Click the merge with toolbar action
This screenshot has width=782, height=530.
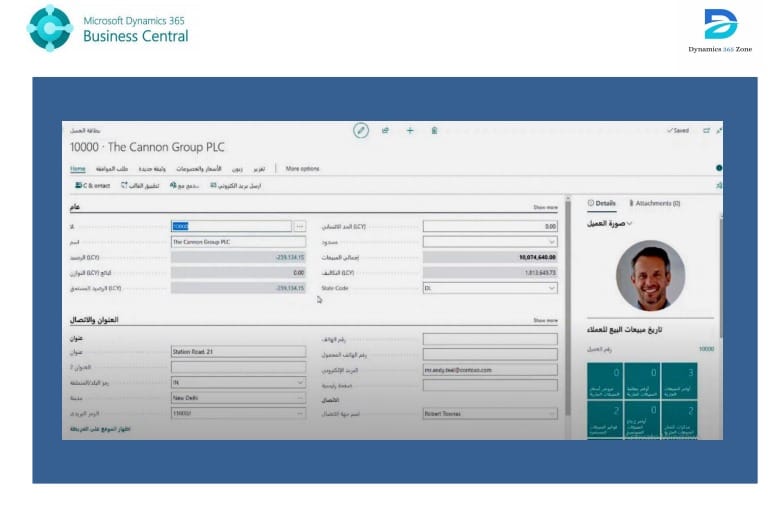pos(184,185)
